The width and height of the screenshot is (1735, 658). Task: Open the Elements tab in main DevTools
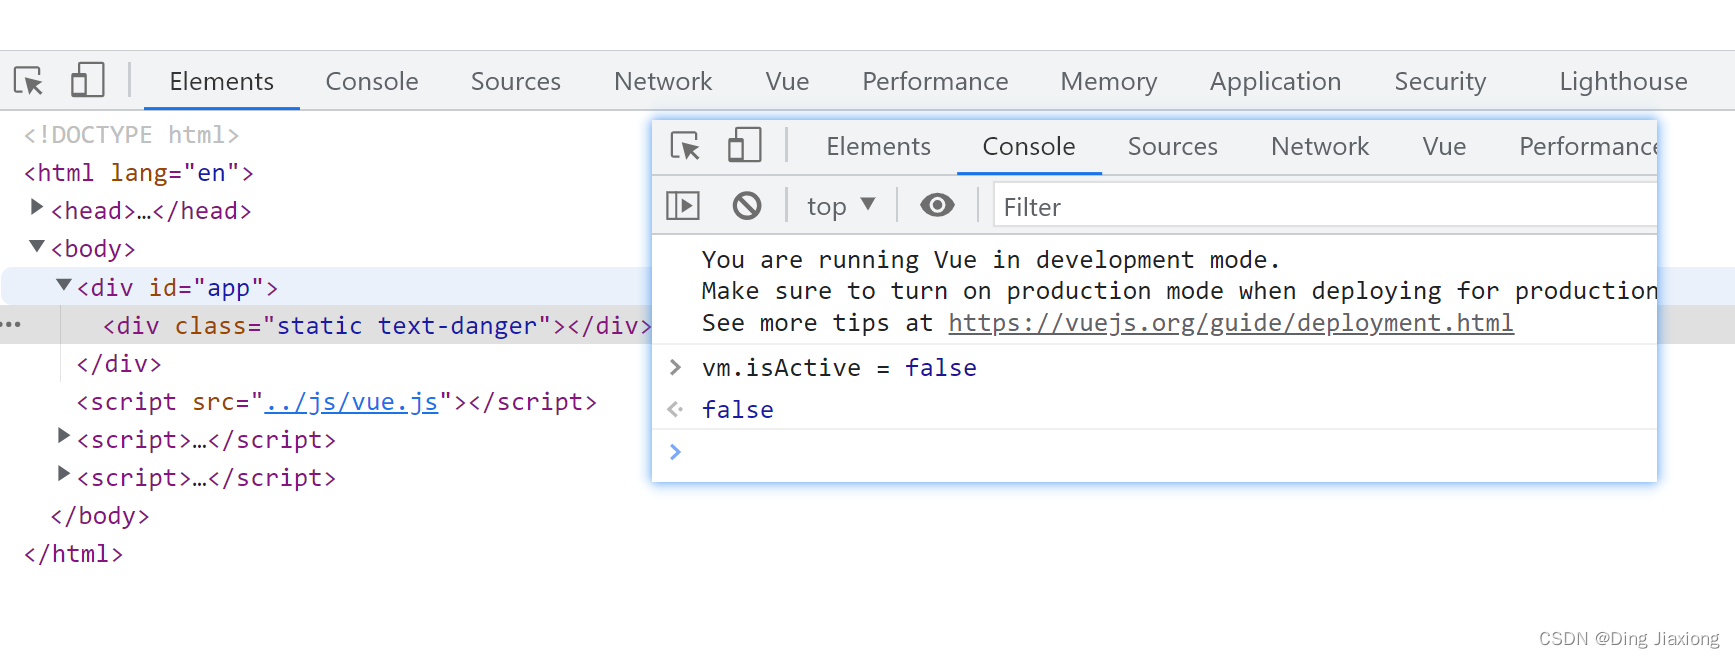pyautogui.click(x=221, y=81)
